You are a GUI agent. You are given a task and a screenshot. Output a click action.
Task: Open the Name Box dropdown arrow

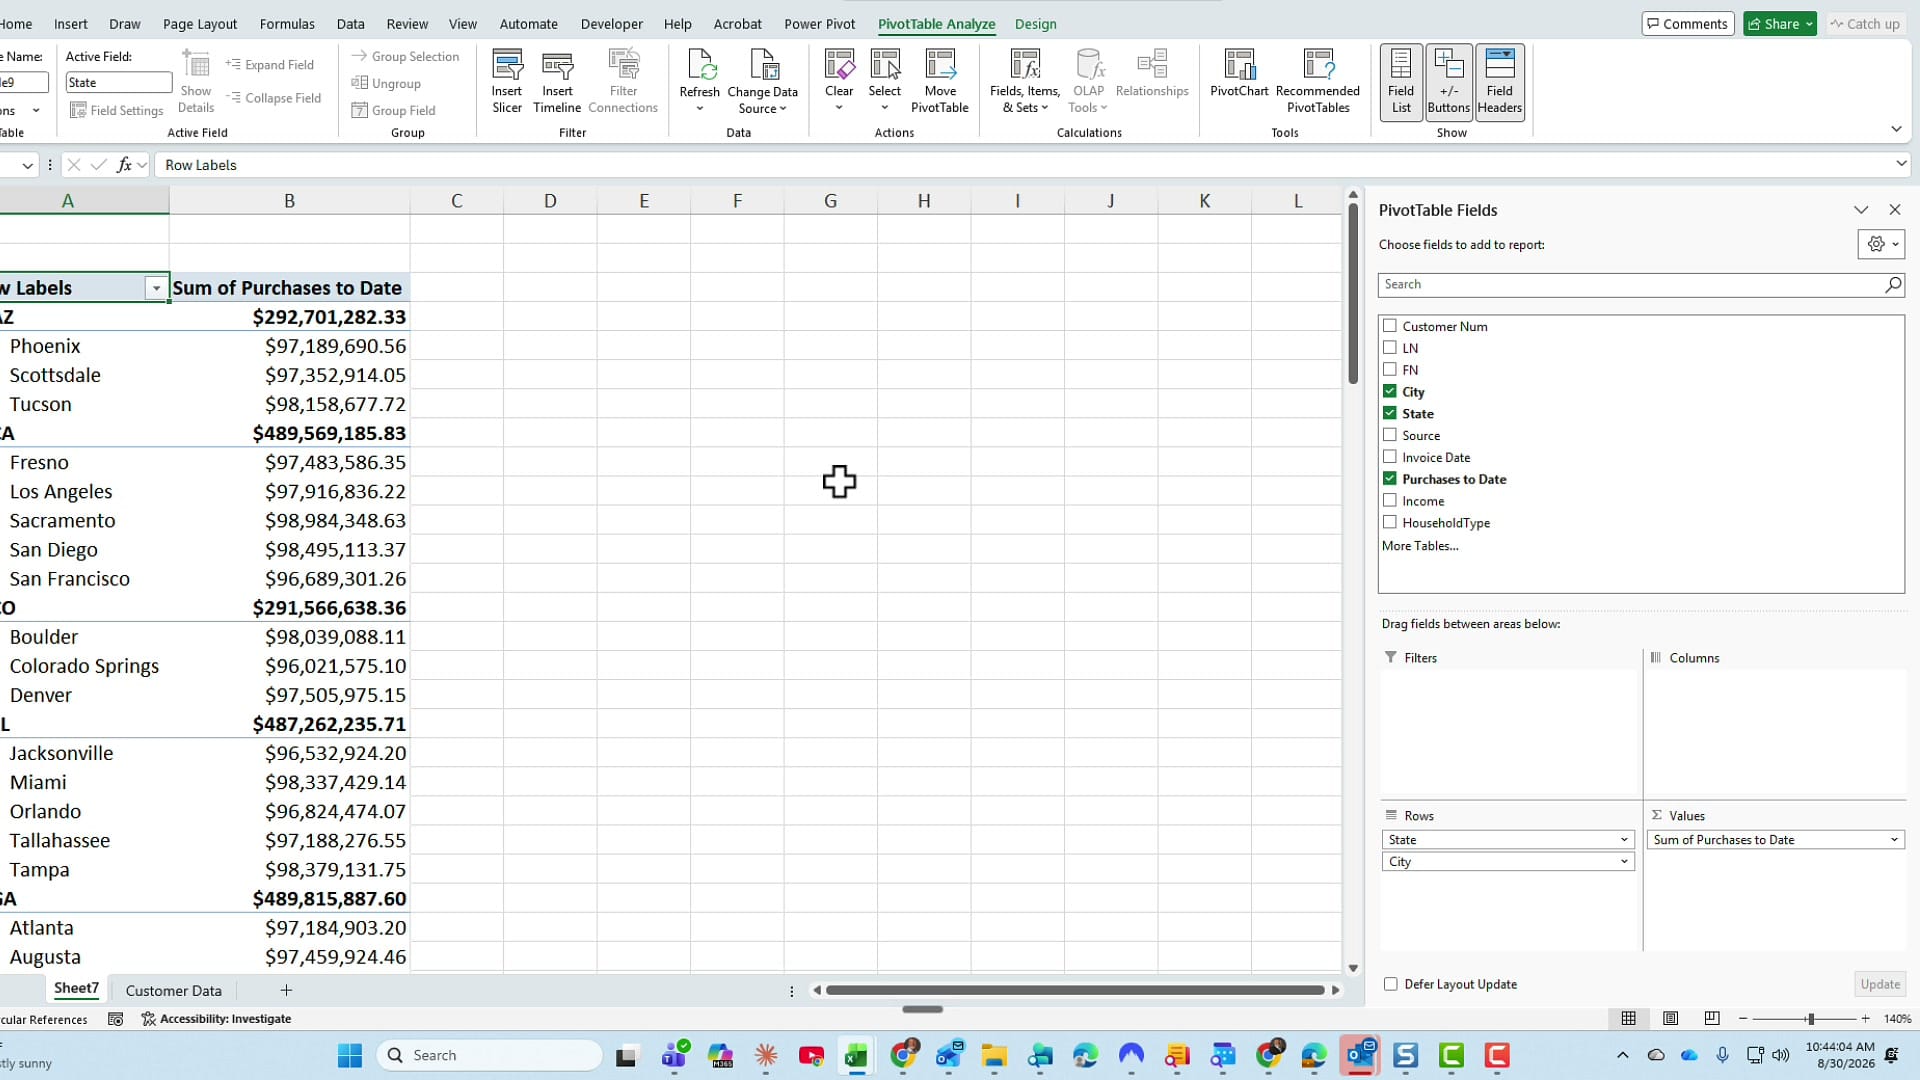pyautogui.click(x=27, y=165)
